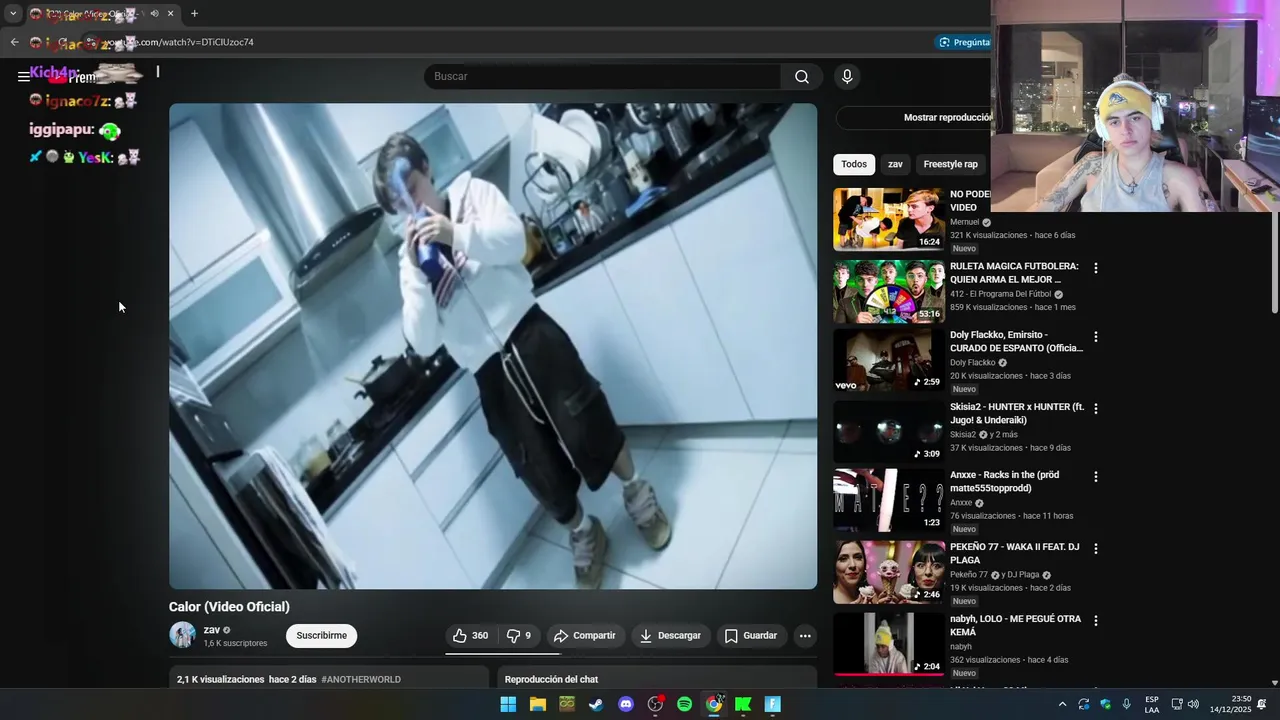The height and width of the screenshot is (720, 1280).
Task: Open the RULETA MAGICA FUTBOLERA title link
Action: [1014, 273]
